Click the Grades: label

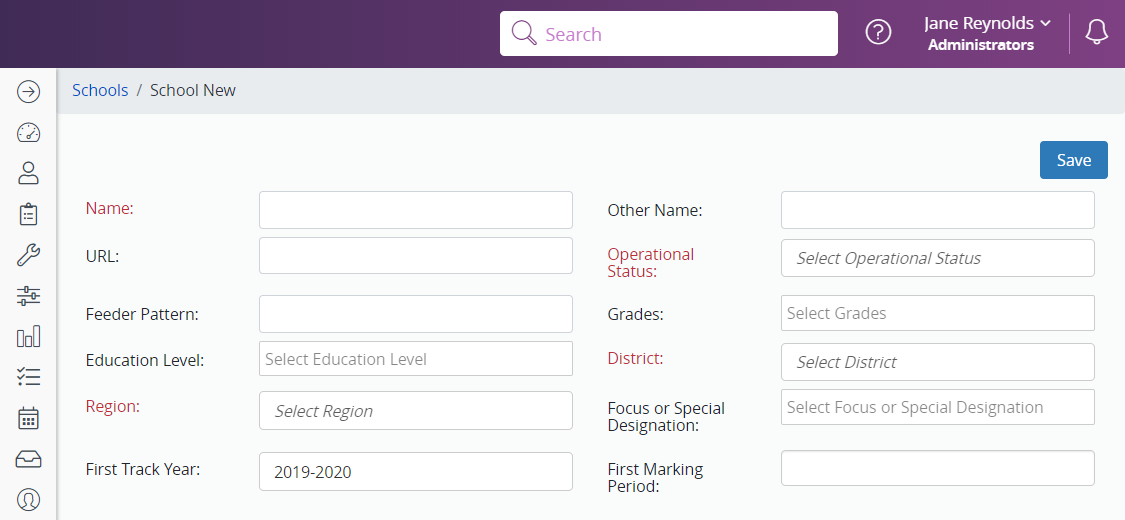tap(636, 313)
